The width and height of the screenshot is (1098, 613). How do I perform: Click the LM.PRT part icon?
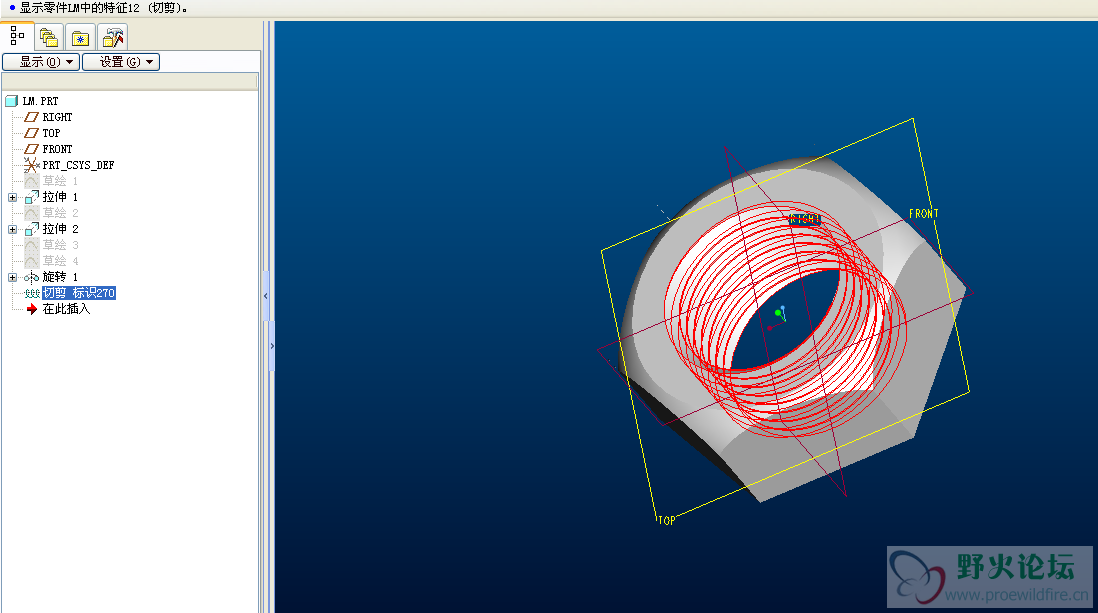11,101
